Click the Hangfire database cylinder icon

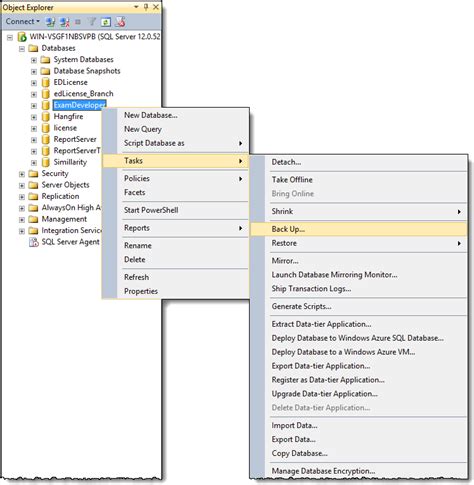(46, 117)
